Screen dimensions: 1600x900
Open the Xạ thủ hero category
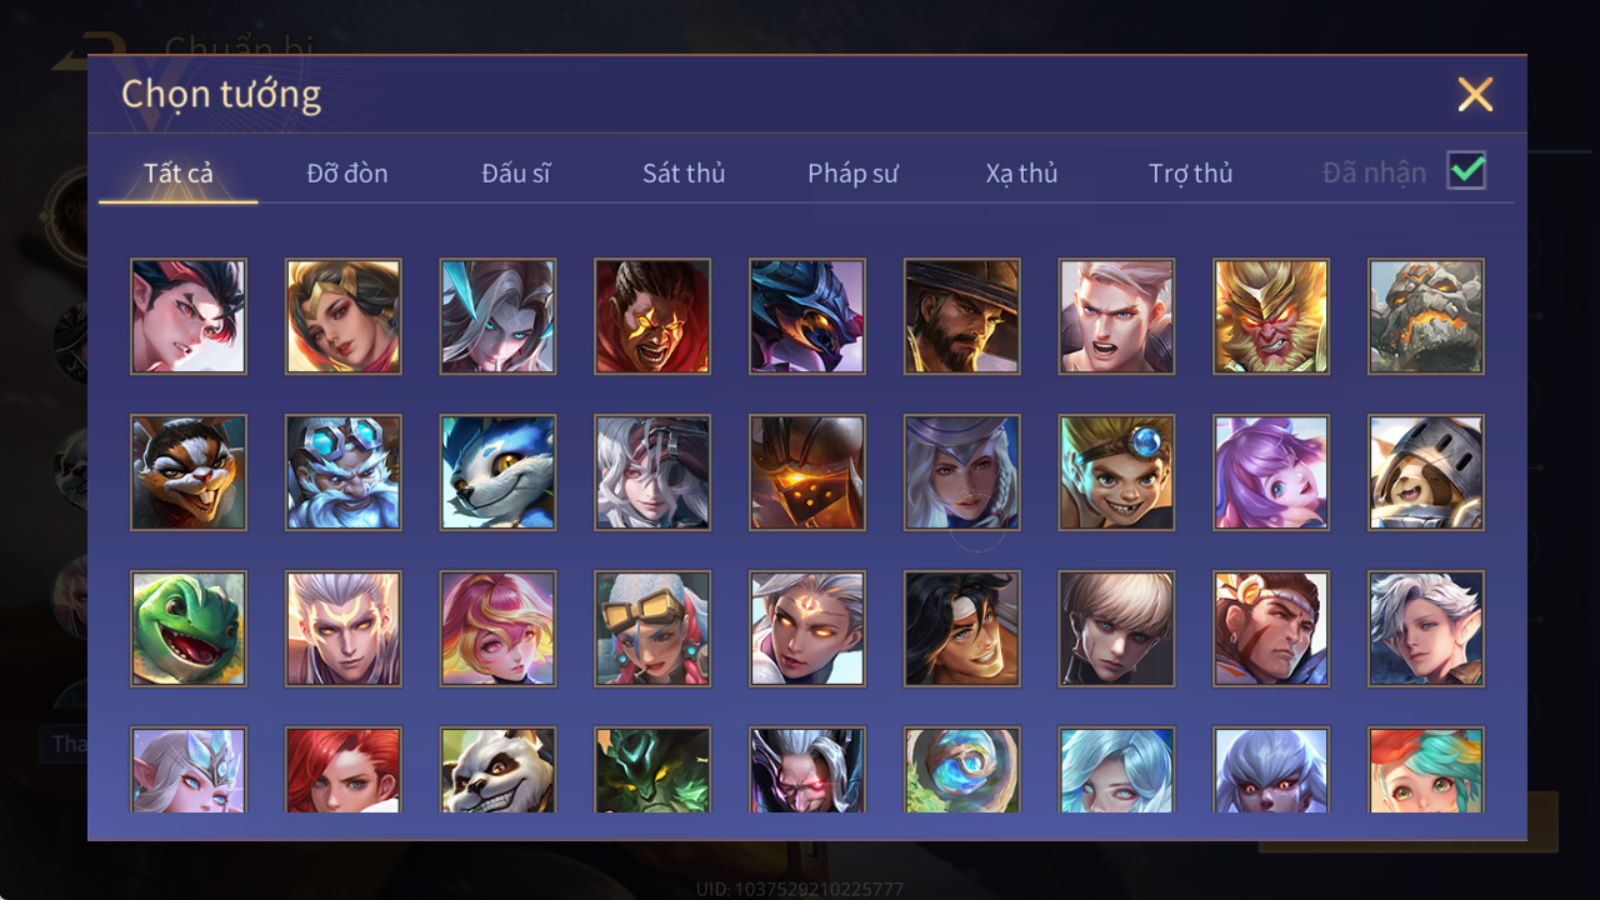(1021, 173)
